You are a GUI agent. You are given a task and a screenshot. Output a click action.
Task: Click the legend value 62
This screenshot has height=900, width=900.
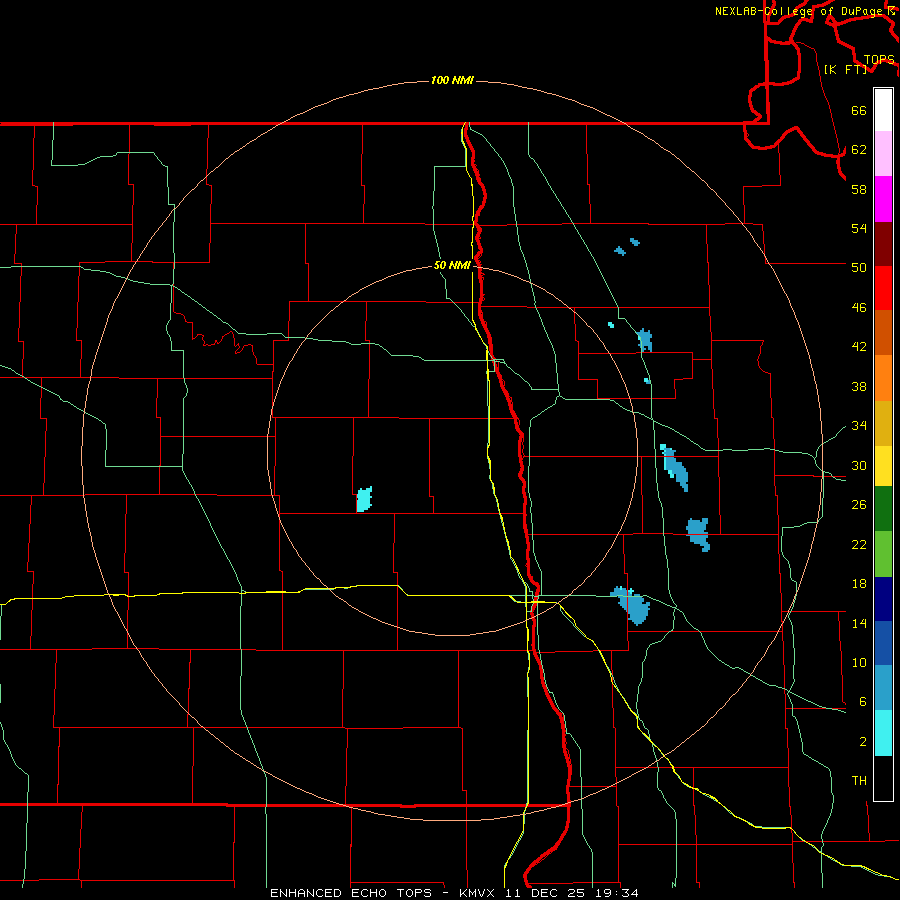click(859, 150)
